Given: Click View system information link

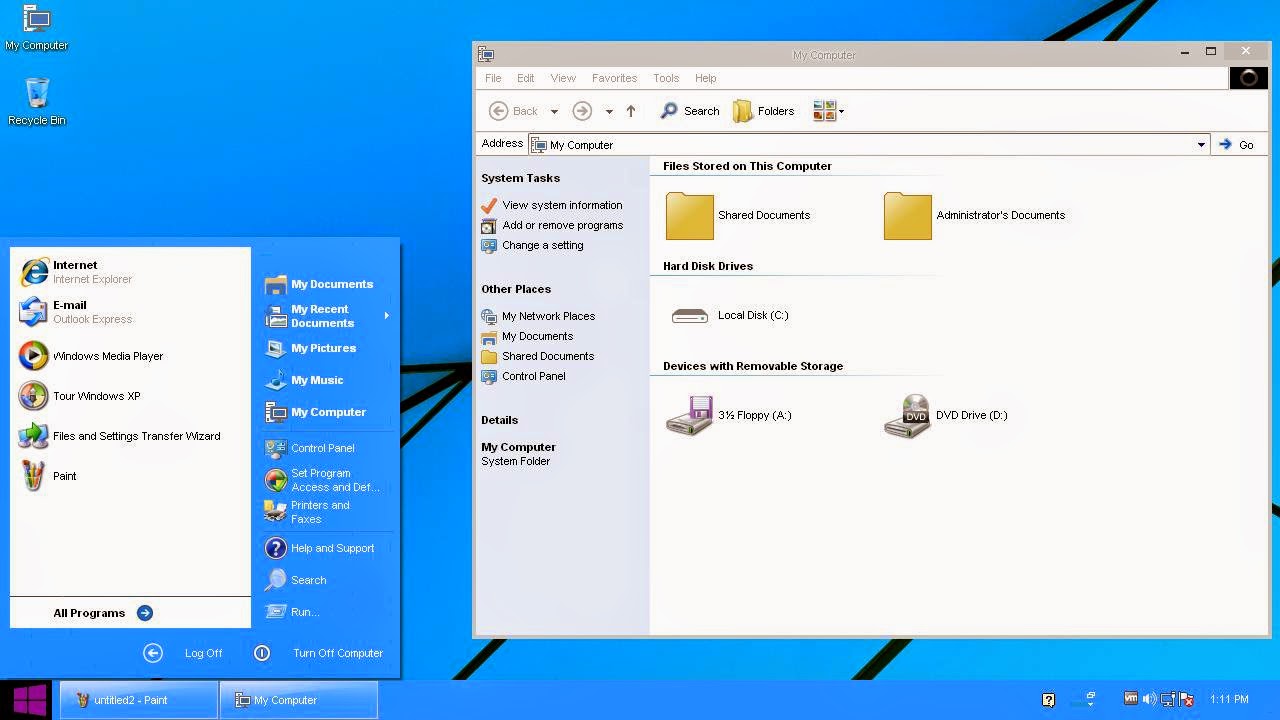Looking at the screenshot, I should tap(552, 205).
